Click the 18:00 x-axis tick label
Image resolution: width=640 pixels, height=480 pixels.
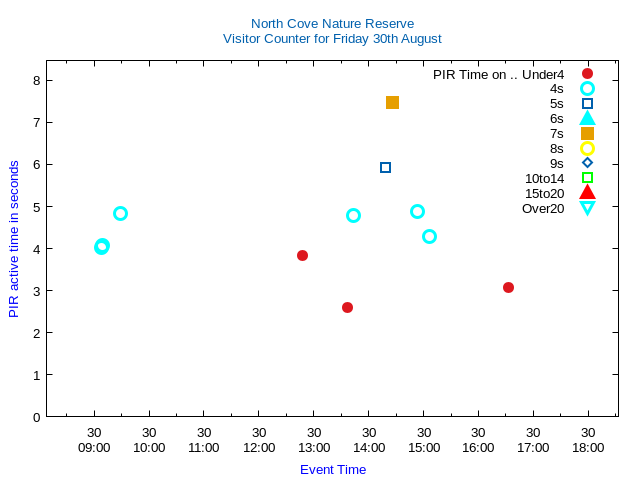pyautogui.click(x=588, y=447)
